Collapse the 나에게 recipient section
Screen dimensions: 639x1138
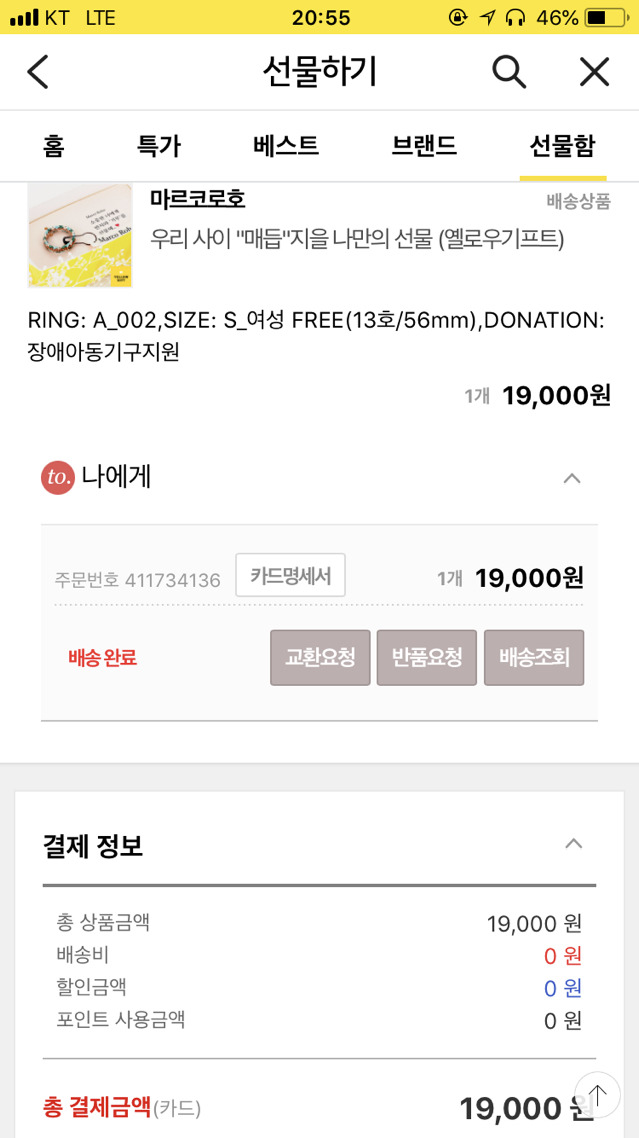[572, 478]
